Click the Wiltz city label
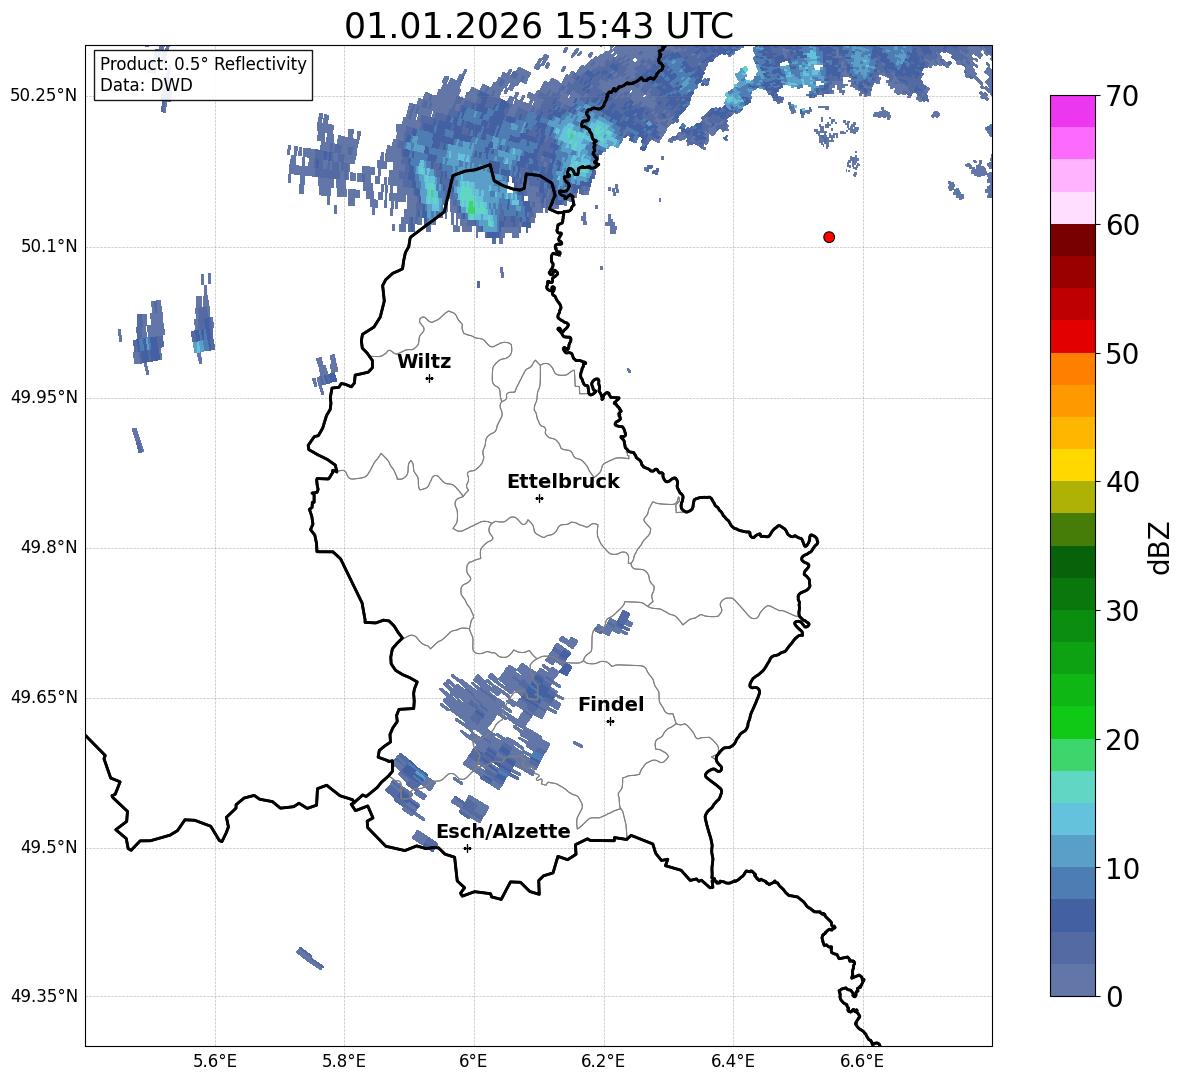Viewport: 1184px width, 1081px height. coord(424,362)
